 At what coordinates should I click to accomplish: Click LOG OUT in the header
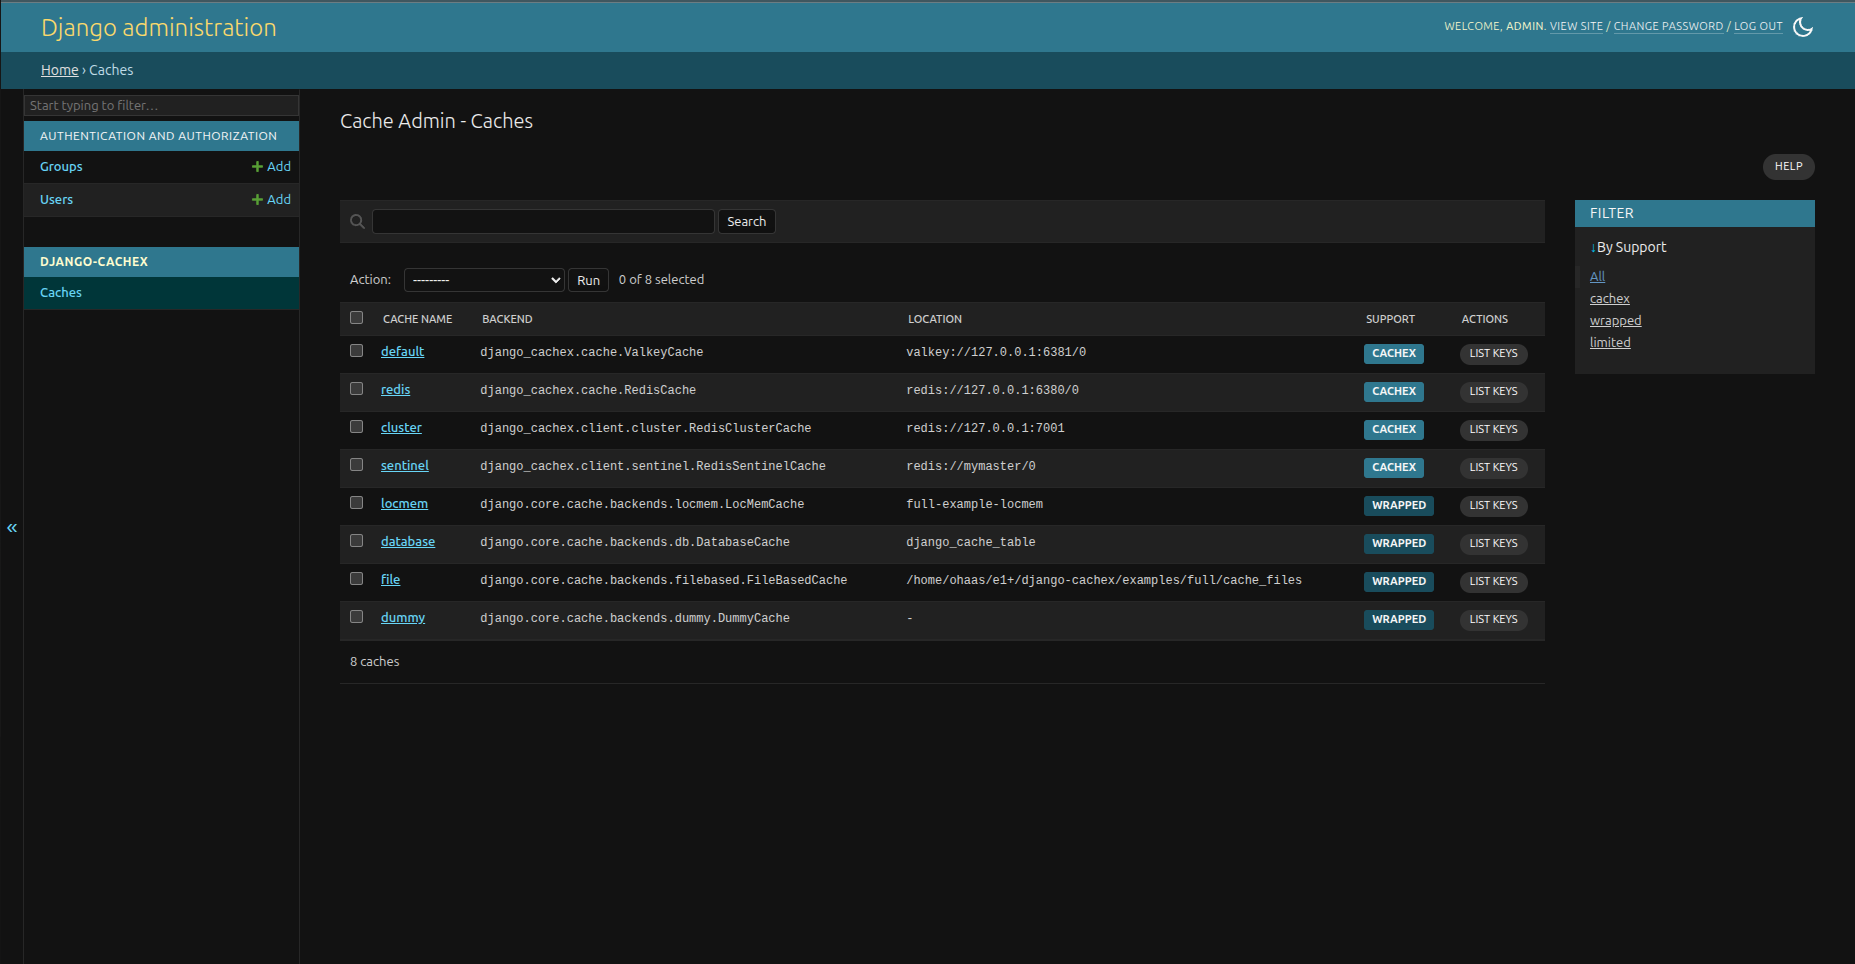(x=1758, y=27)
